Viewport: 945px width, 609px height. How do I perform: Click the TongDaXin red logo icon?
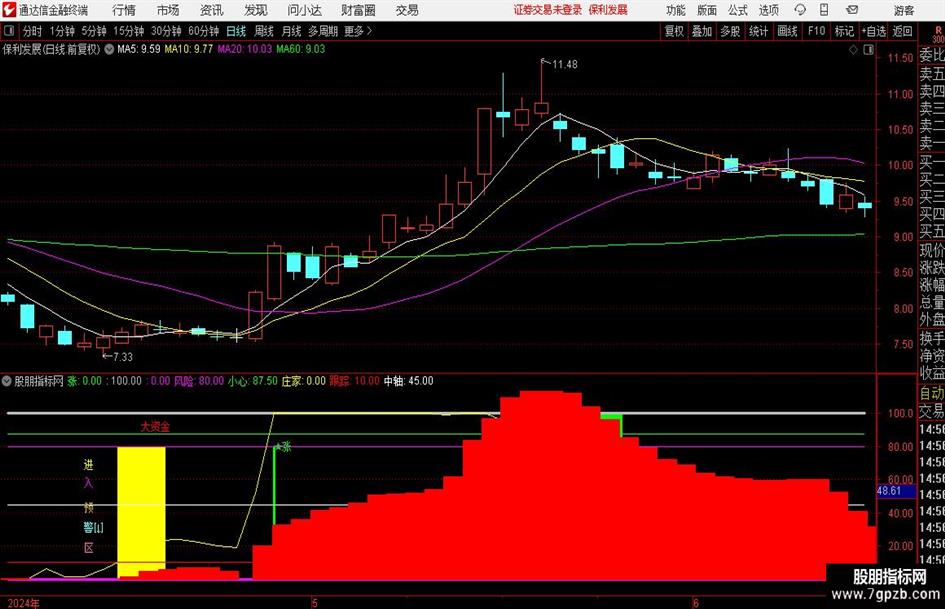click(8, 10)
